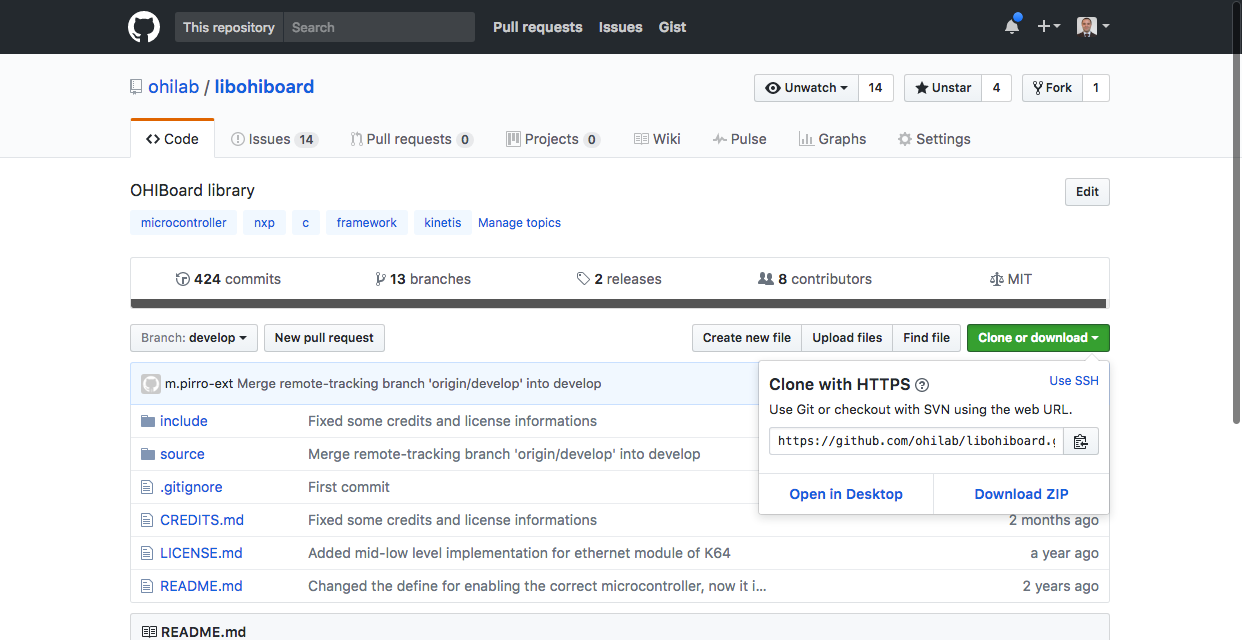Viewport: 1242px width, 640px height.
Task: View the 14 watchers count
Action: pos(875,88)
